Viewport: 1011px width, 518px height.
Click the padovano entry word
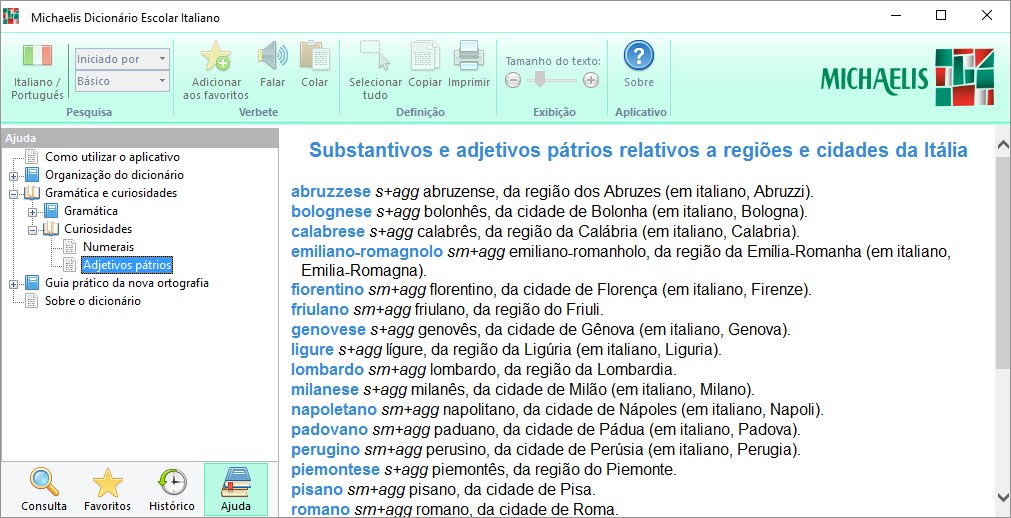pyautogui.click(x=329, y=430)
